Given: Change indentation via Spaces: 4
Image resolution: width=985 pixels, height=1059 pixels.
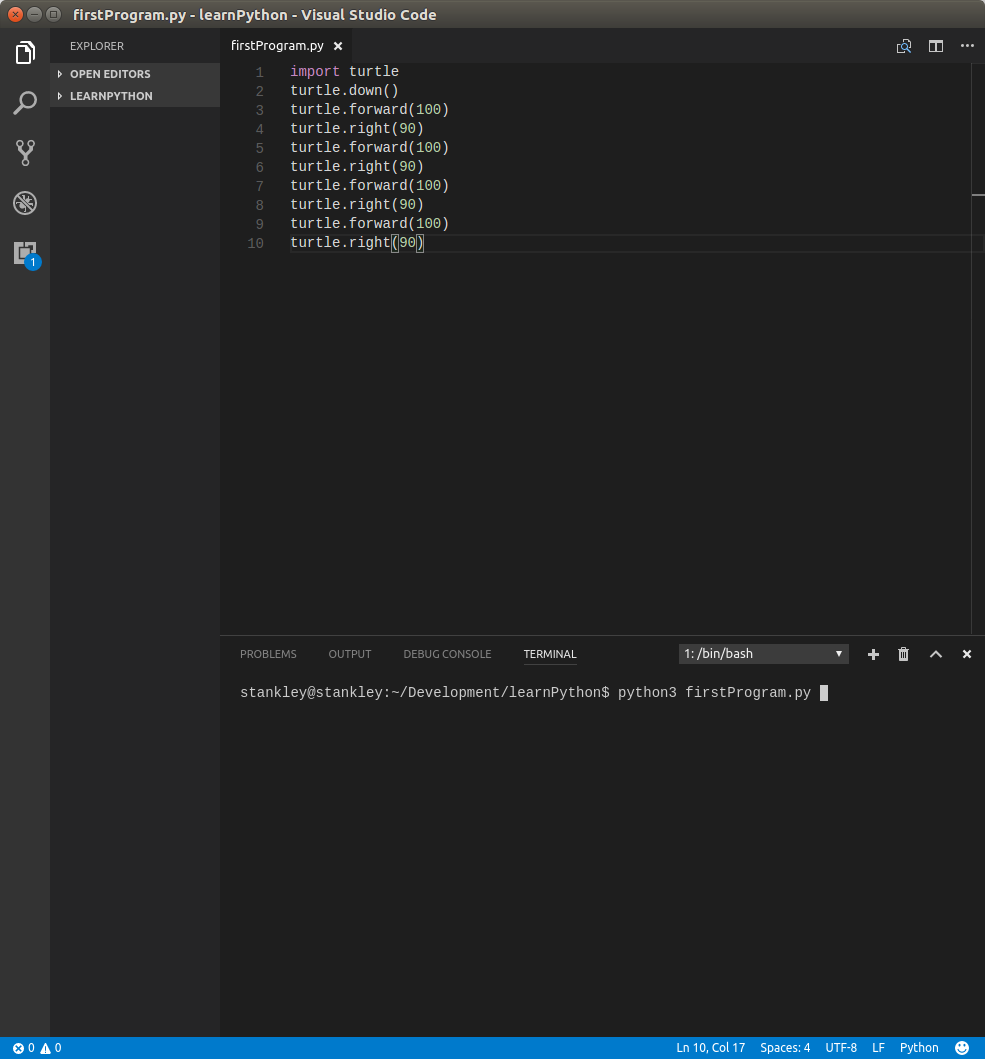Looking at the screenshot, I should pos(785,1048).
